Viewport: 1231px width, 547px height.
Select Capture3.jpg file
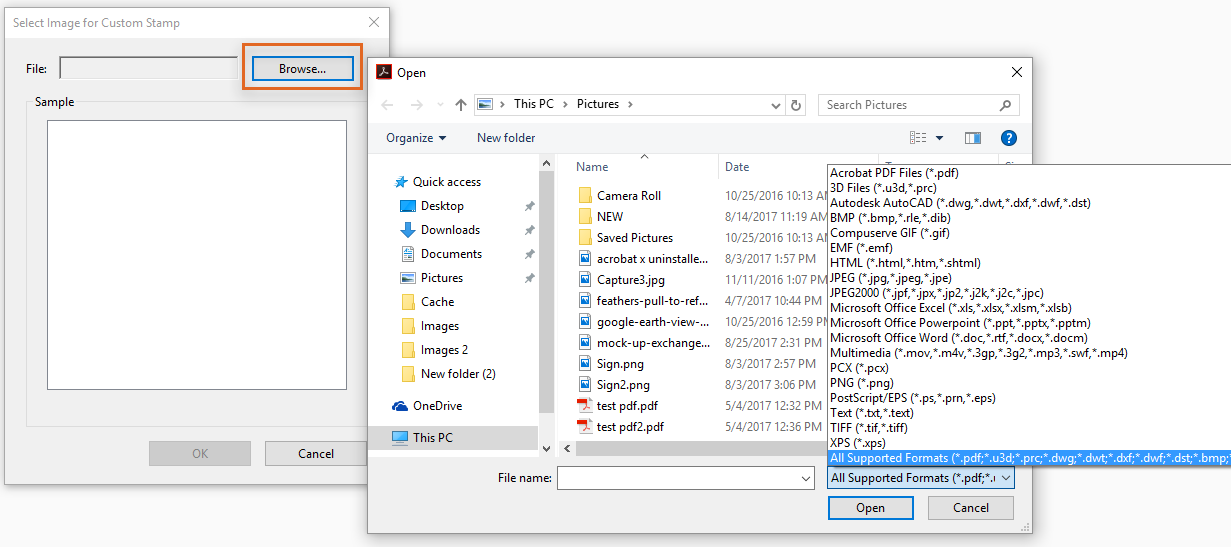(631, 280)
